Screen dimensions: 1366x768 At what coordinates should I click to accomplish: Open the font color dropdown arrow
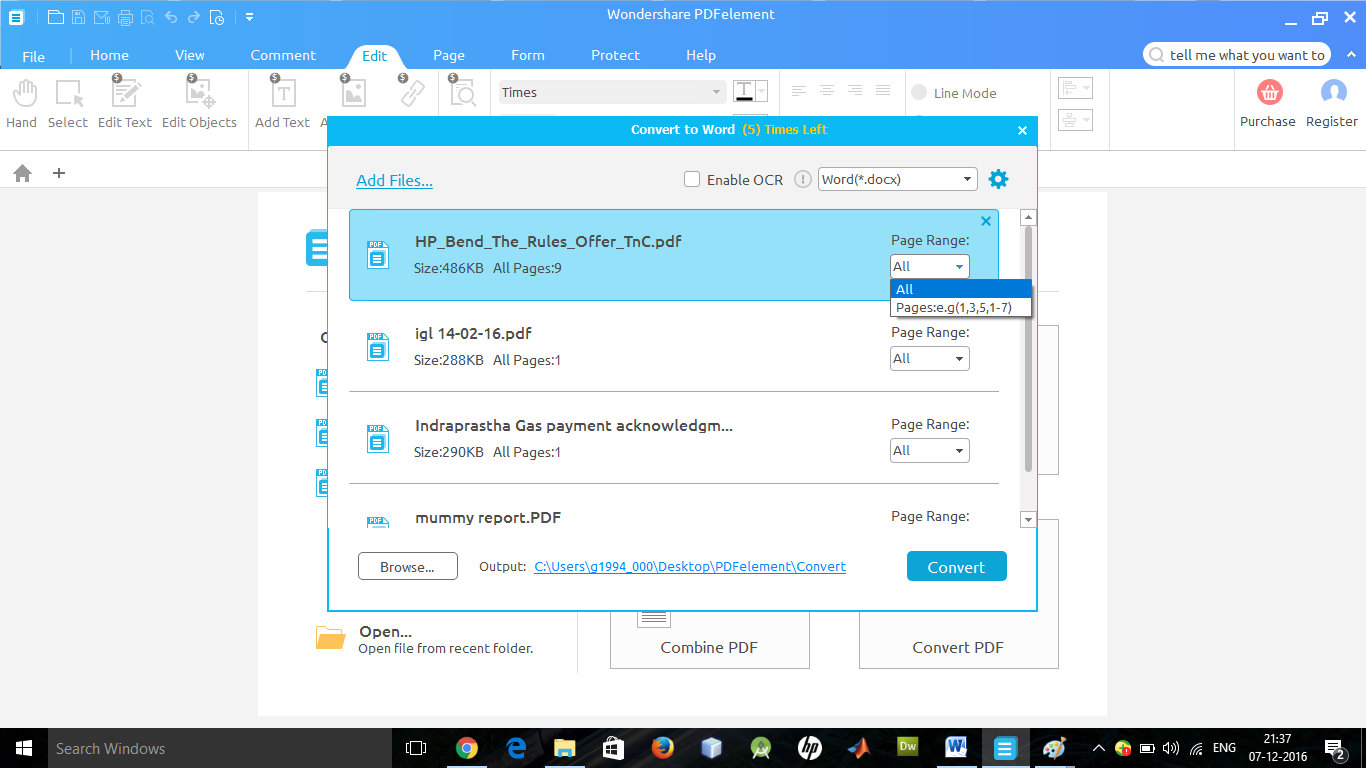762,92
